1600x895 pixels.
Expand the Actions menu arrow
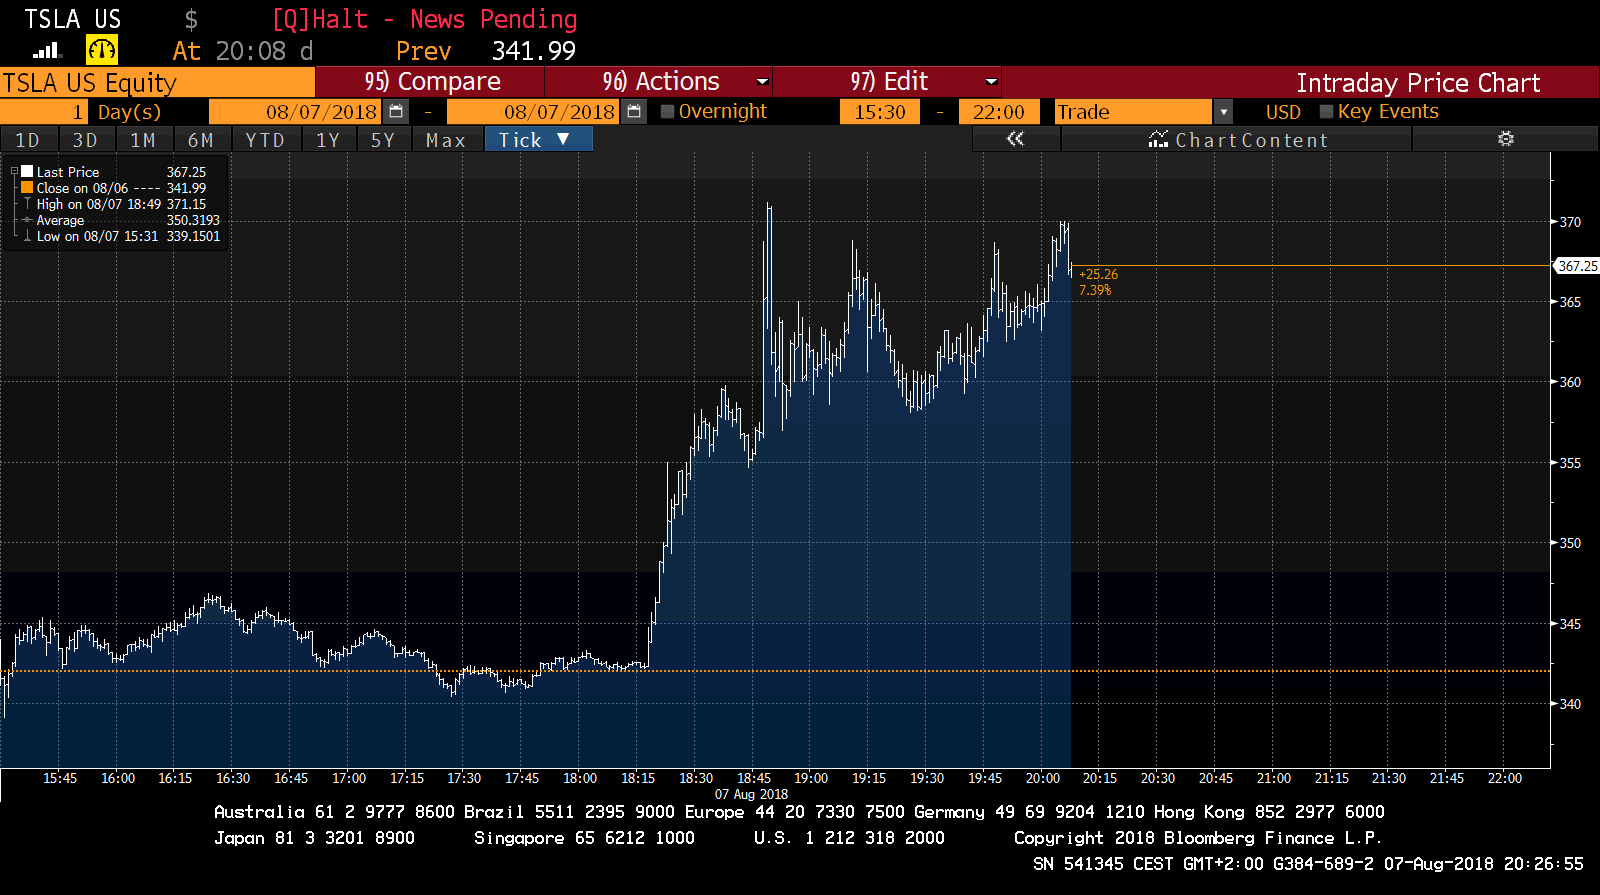point(762,81)
